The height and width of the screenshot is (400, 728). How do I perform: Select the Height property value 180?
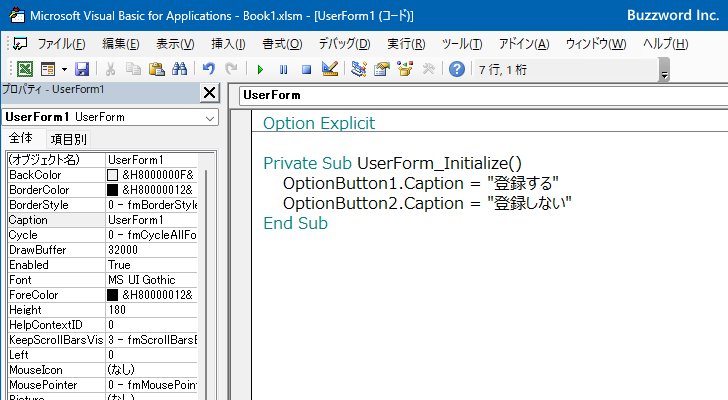[152, 310]
